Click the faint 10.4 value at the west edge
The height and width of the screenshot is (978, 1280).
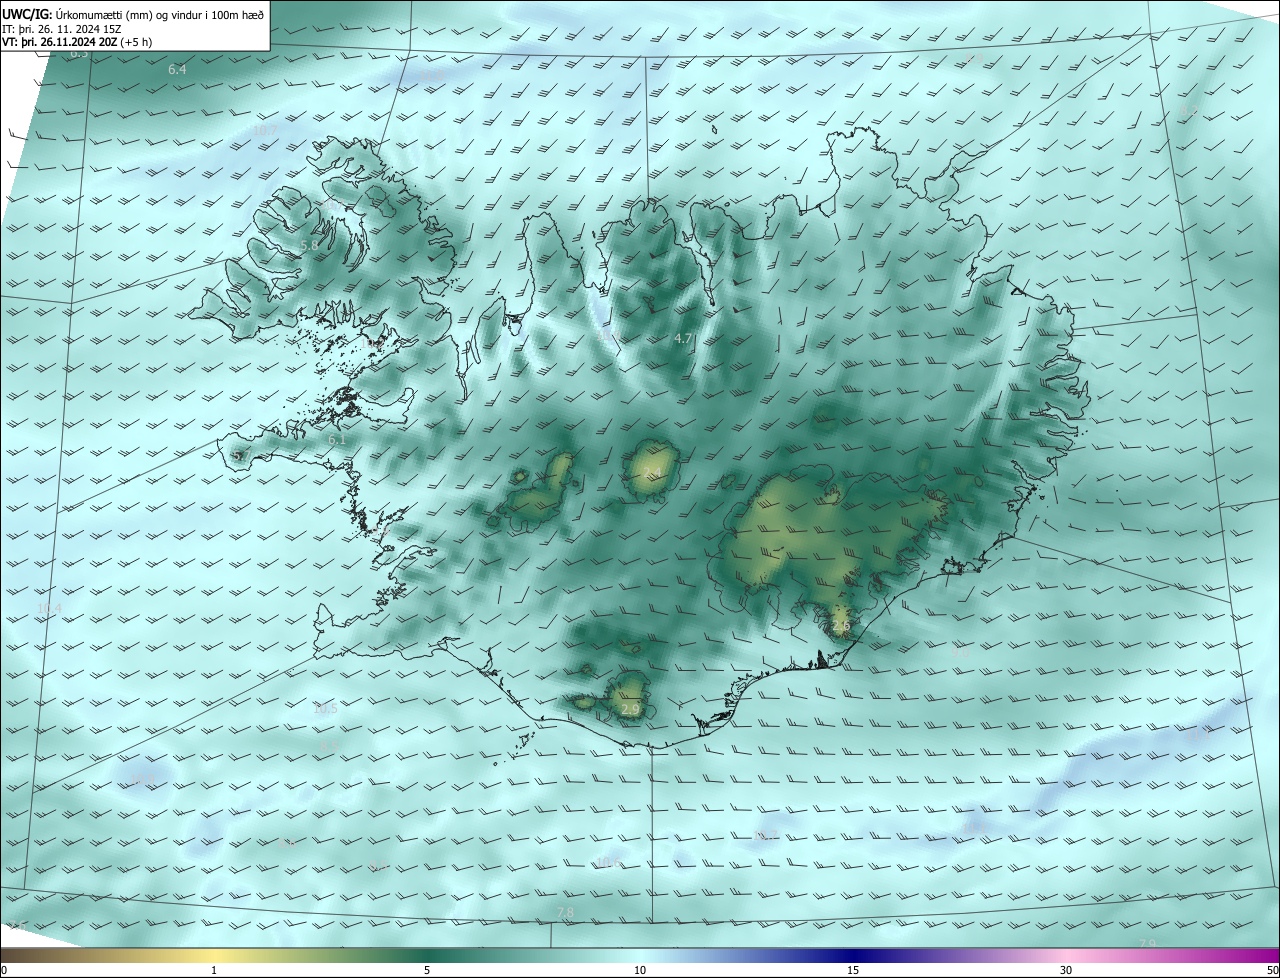(49, 608)
